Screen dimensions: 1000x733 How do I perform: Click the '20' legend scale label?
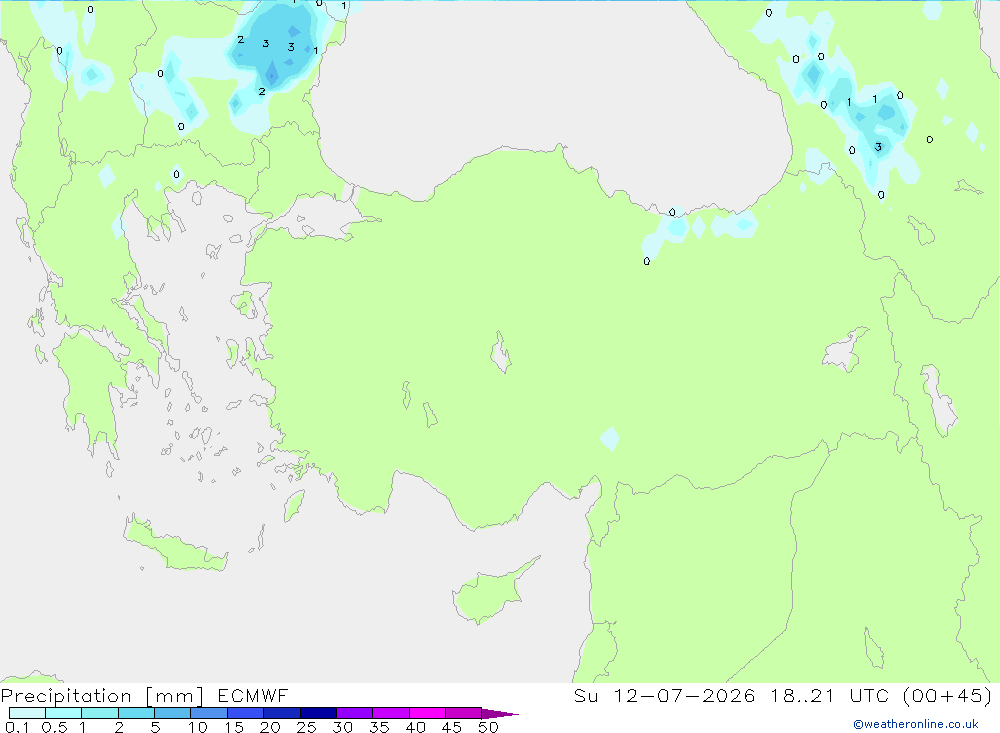pyautogui.click(x=270, y=727)
